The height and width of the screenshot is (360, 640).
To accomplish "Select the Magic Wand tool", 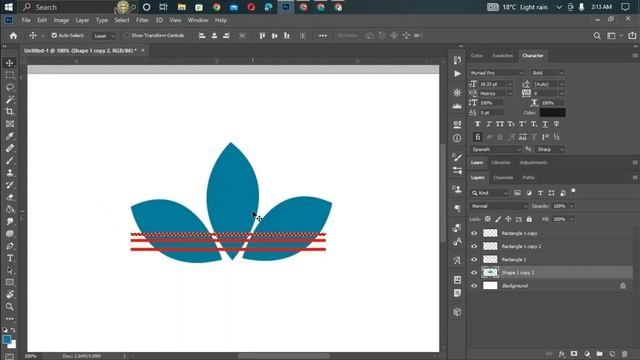I will [10, 100].
